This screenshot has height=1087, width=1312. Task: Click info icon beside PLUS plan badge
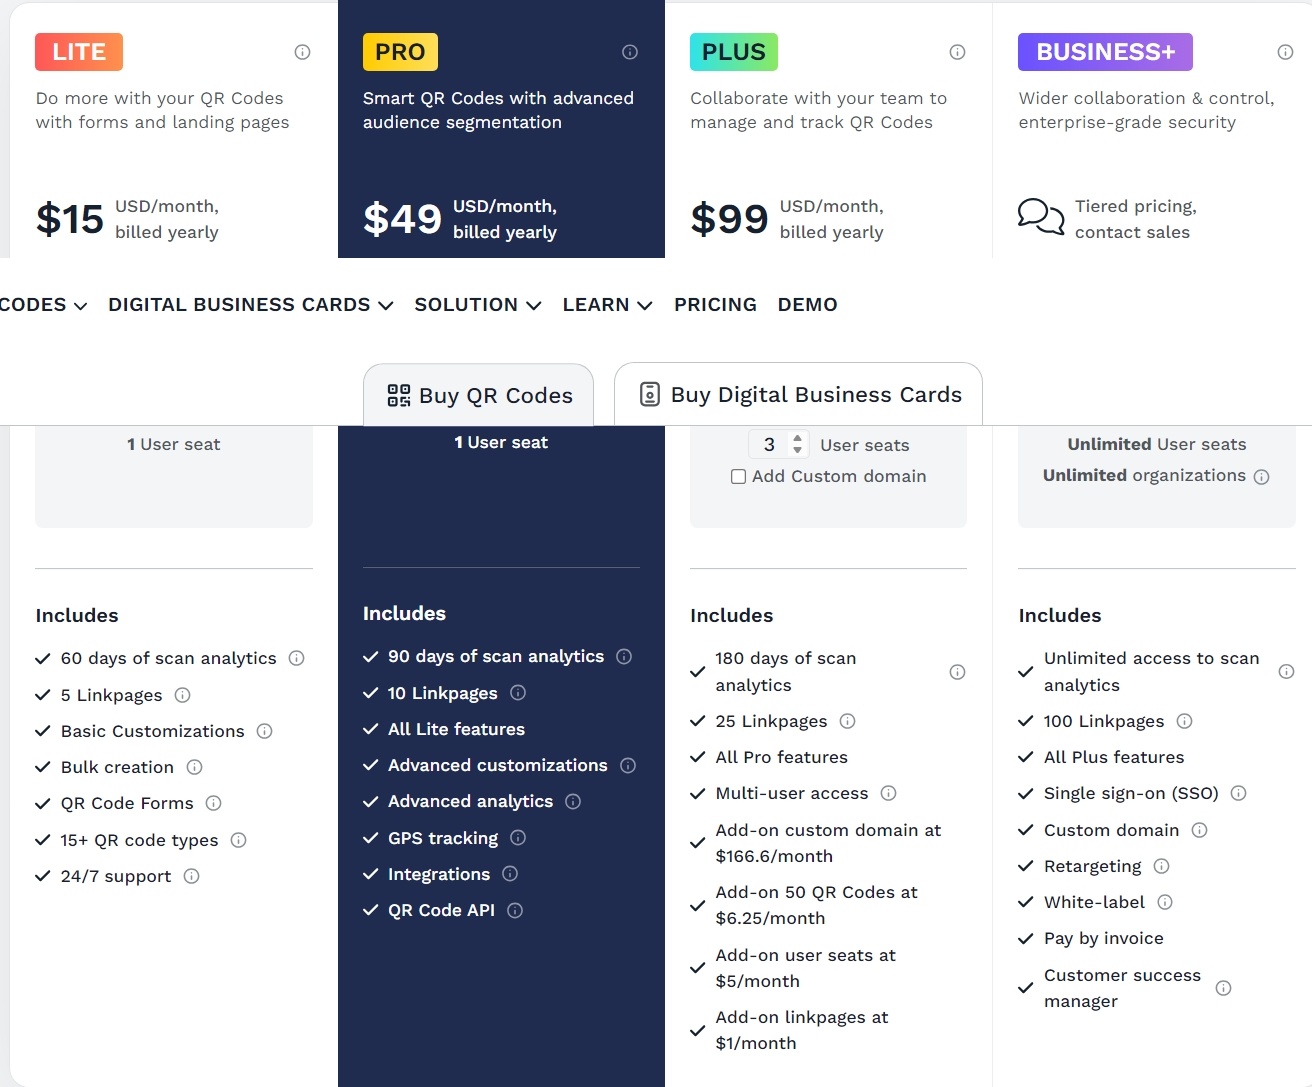[957, 52]
